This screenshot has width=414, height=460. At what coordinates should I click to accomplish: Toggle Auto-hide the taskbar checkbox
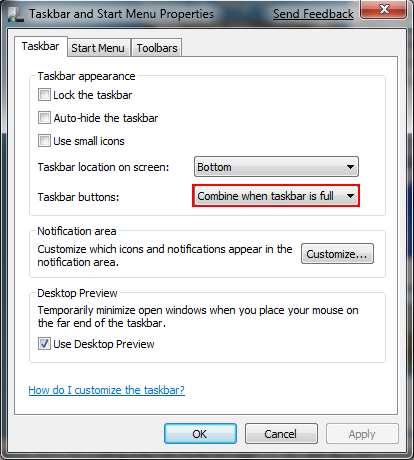tap(44, 118)
